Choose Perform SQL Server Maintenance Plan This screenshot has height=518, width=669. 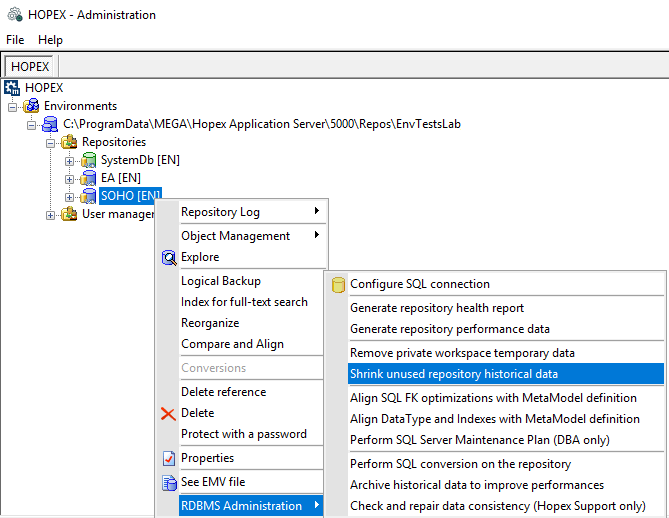point(479,440)
